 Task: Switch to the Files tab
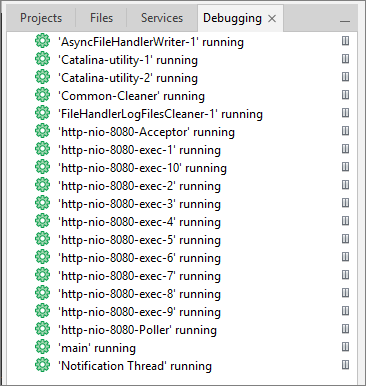tap(101, 18)
